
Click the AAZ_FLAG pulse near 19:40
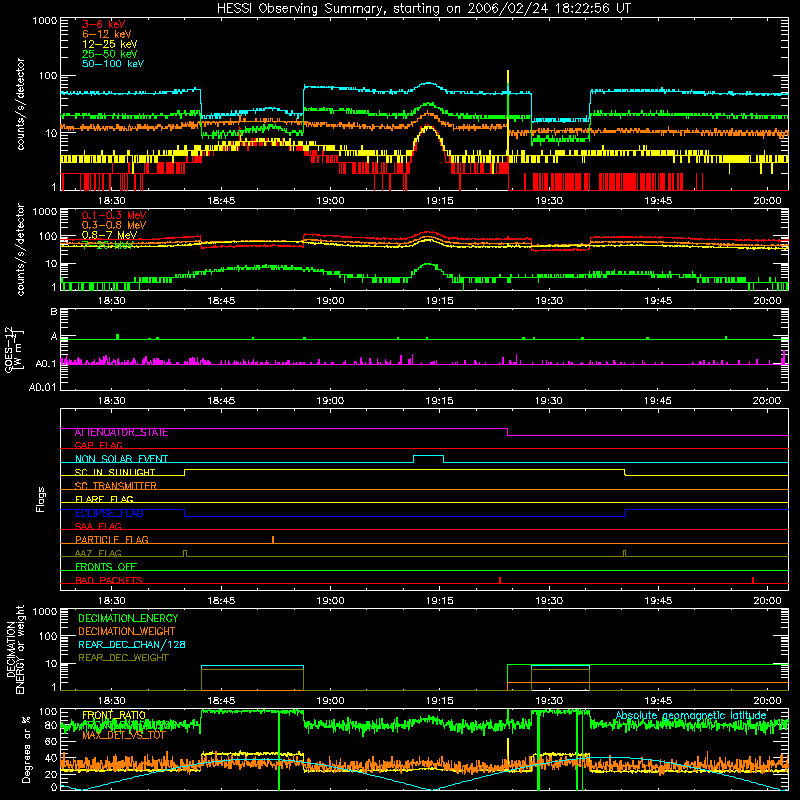coord(624,554)
